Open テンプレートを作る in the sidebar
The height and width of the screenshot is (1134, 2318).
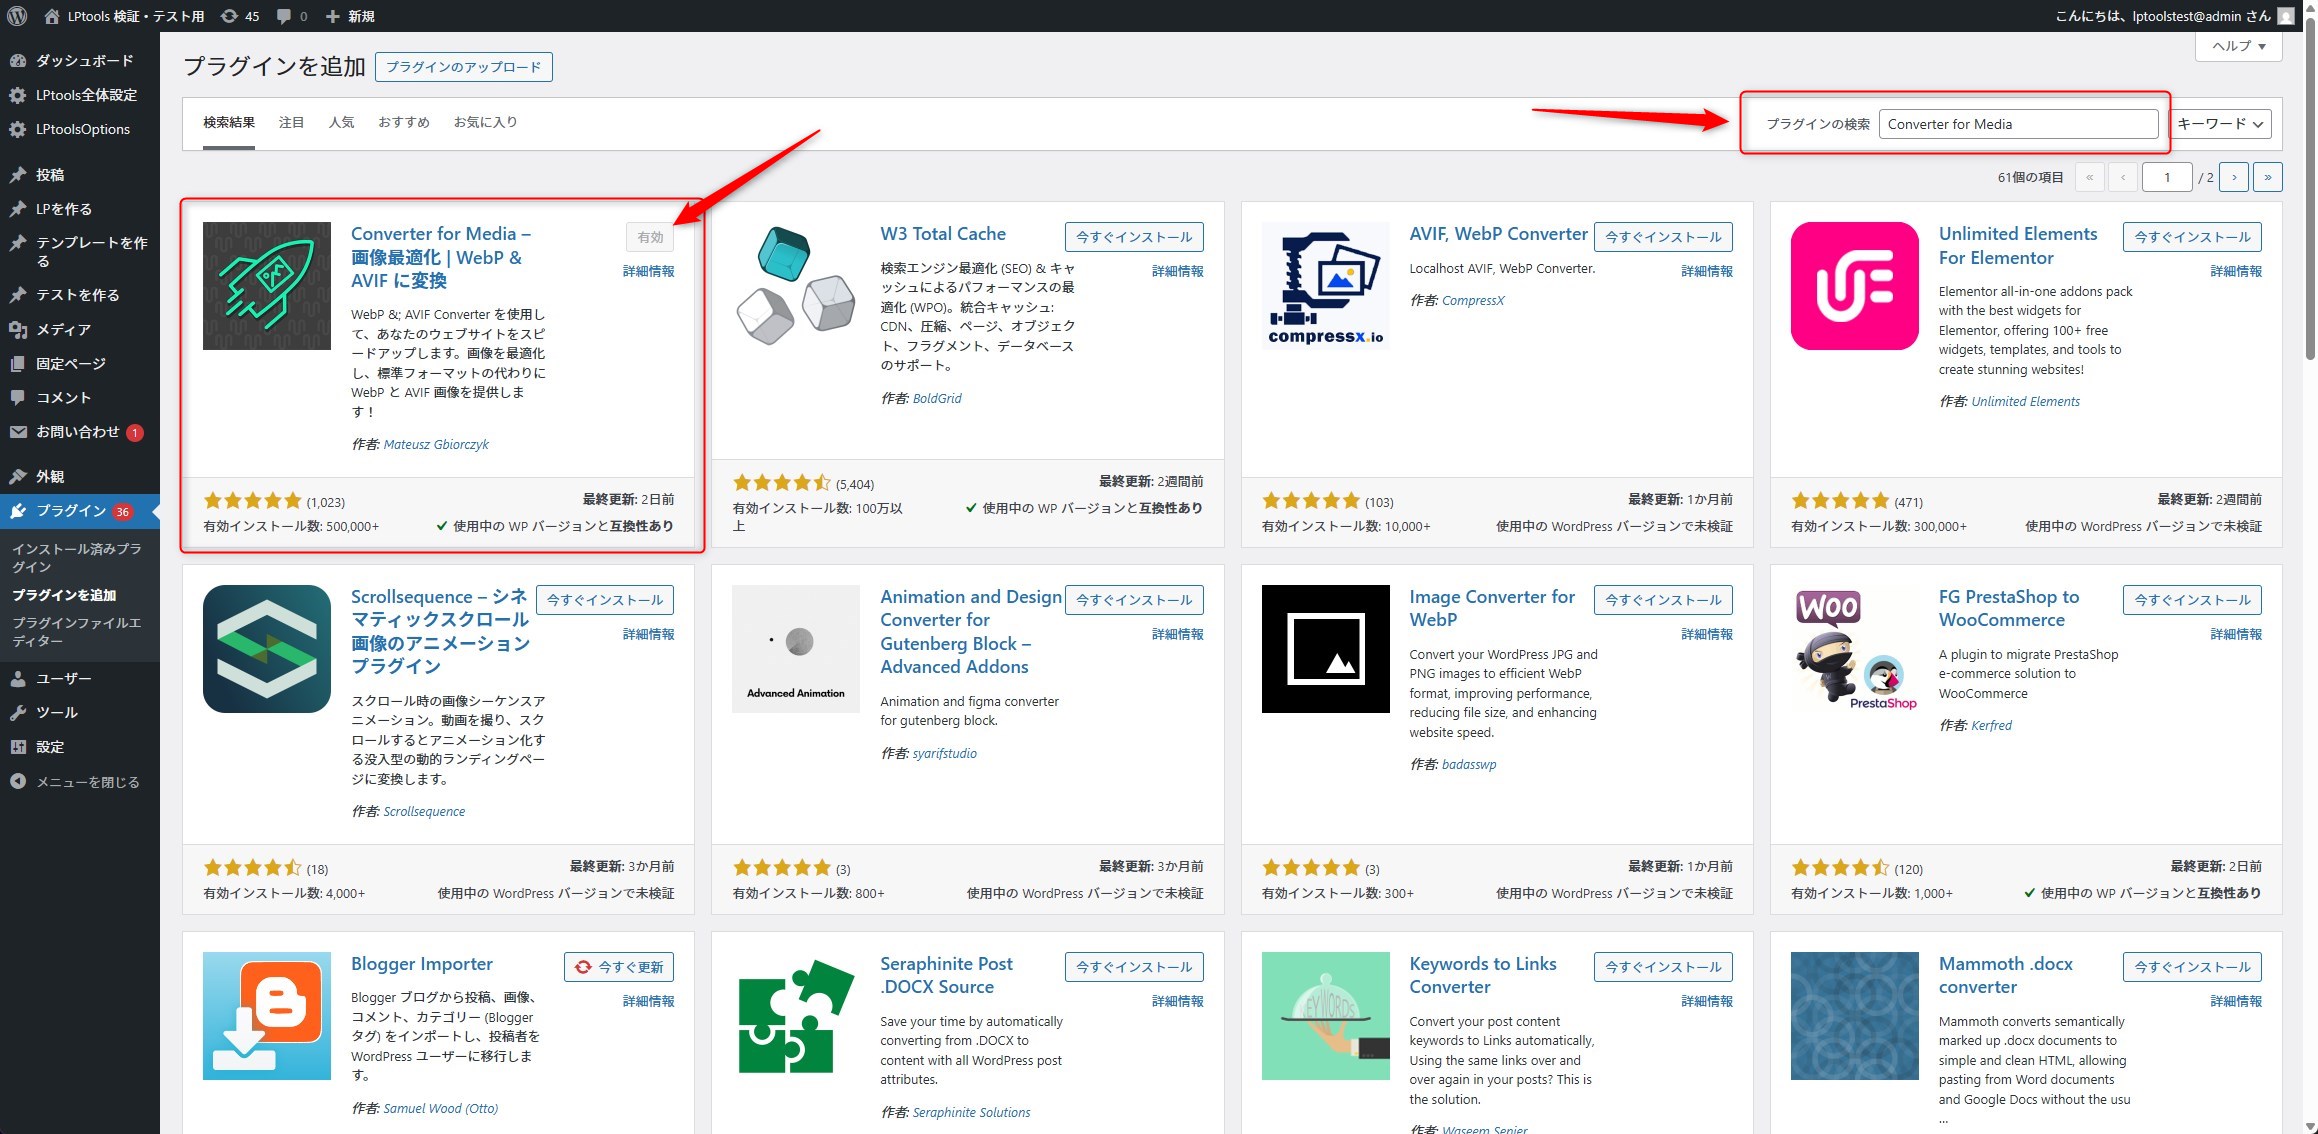80,252
